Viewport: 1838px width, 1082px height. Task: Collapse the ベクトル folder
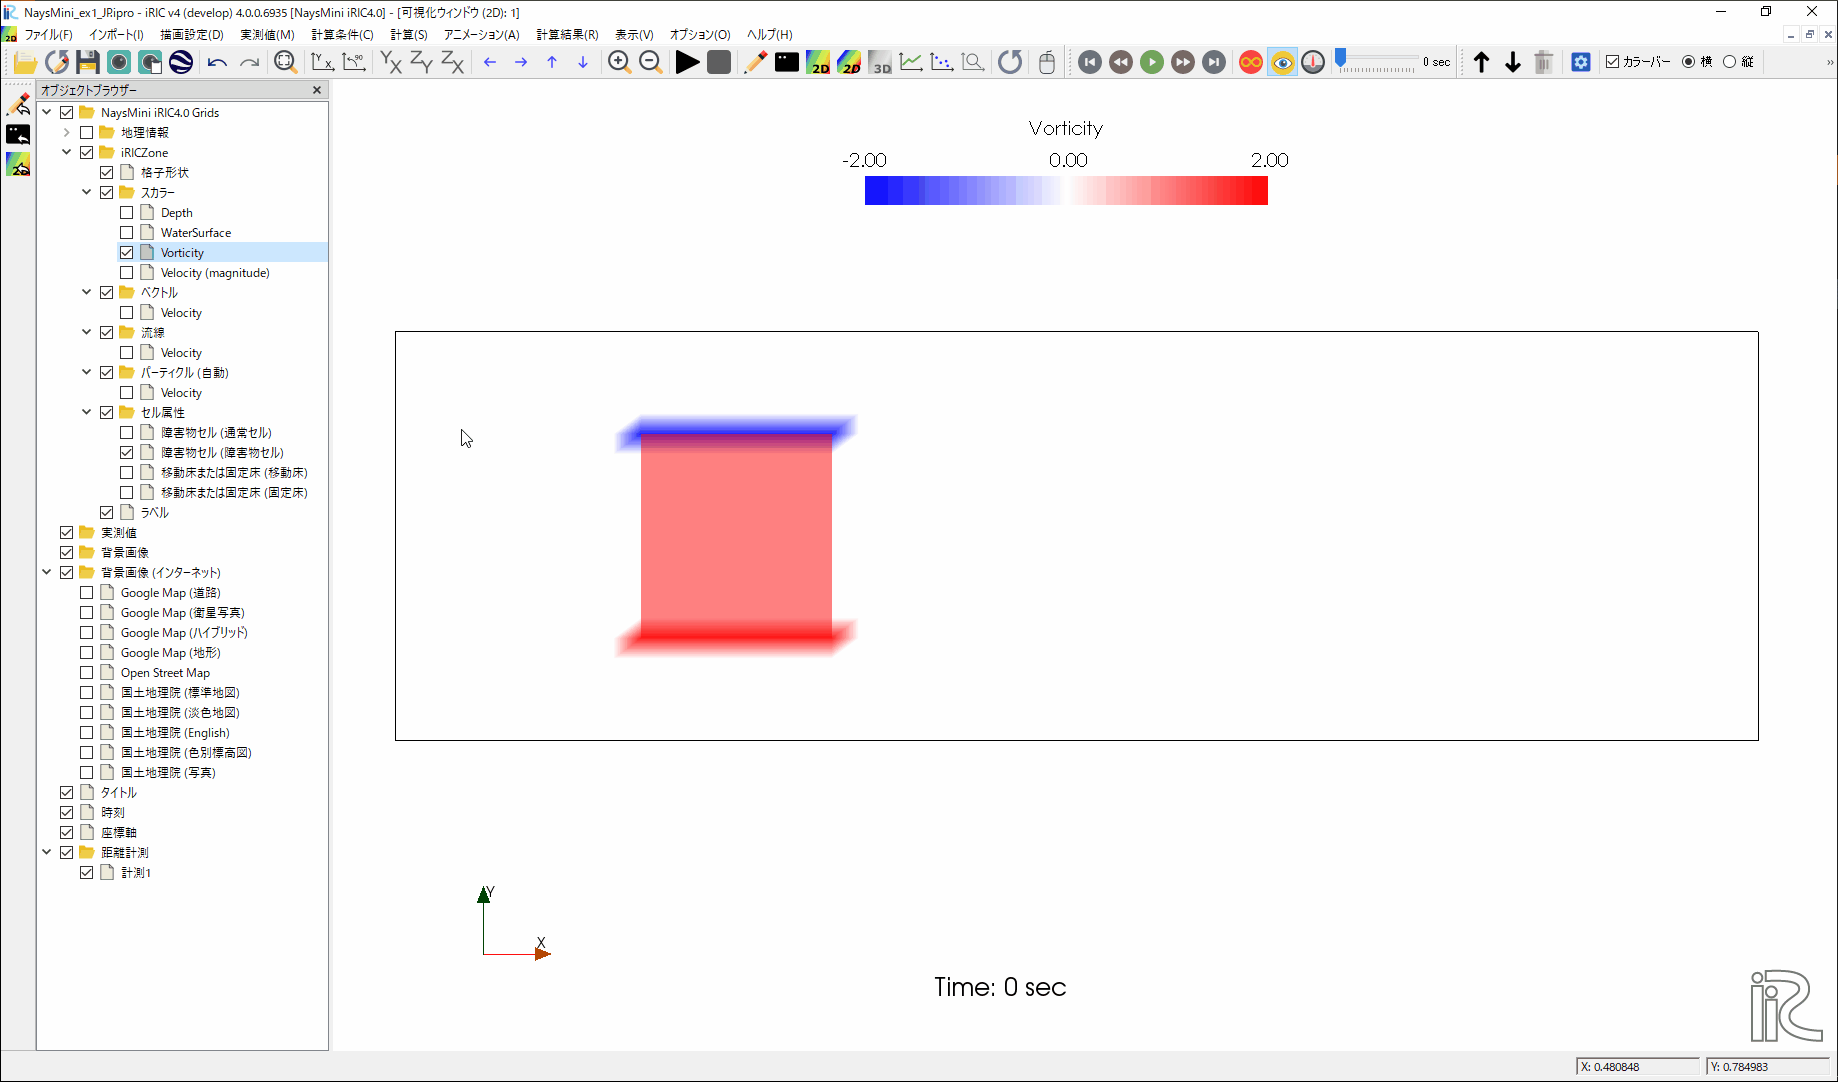87,292
